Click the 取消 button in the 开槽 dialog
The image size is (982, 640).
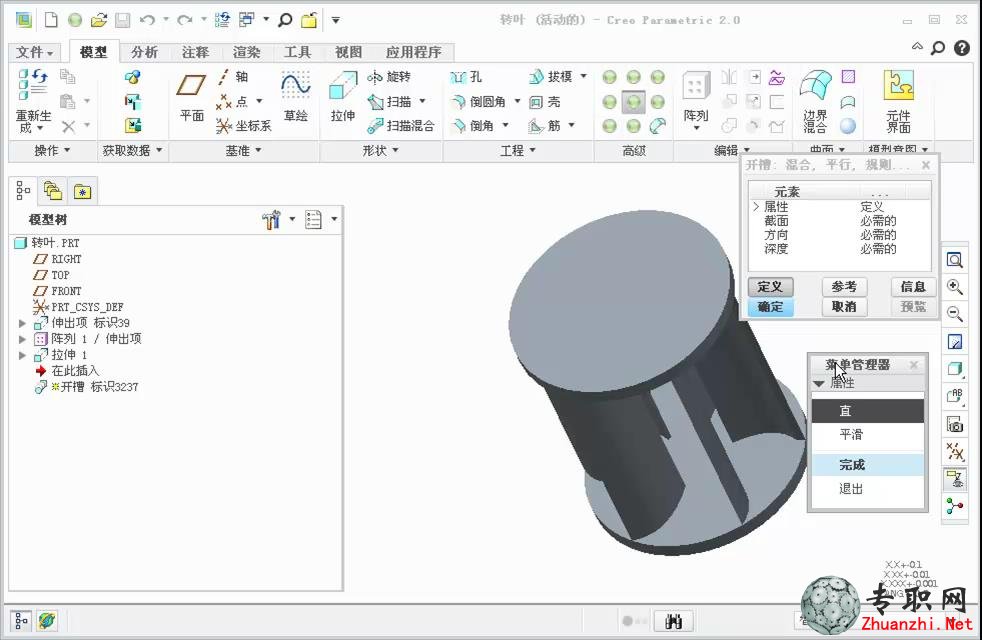pyautogui.click(x=844, y=307)
